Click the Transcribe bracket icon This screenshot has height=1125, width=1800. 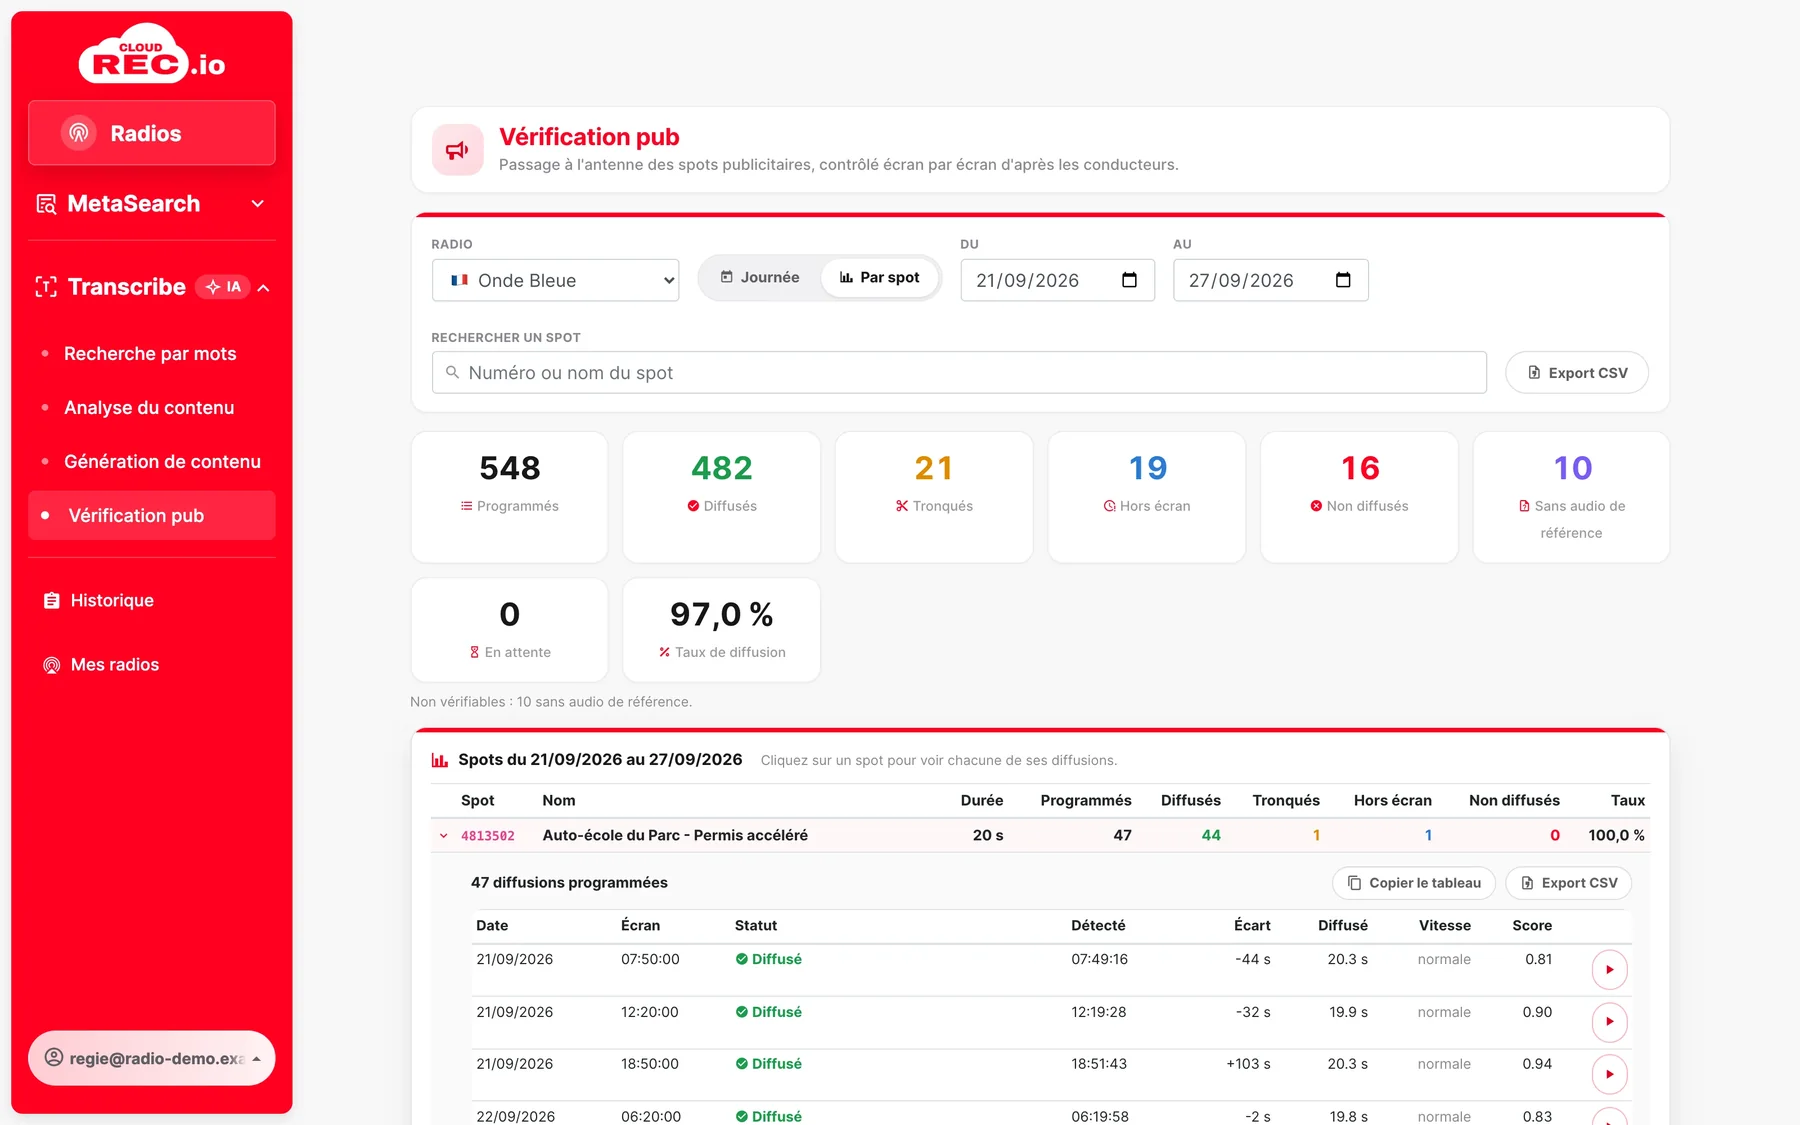point(46,287)
